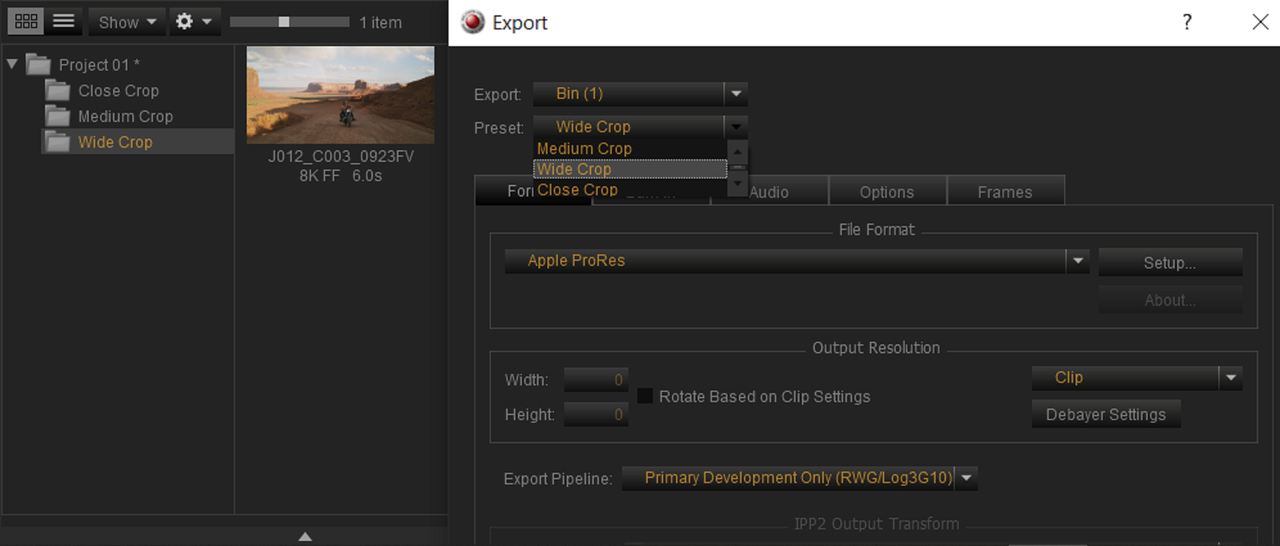Select the J012_C003_0923FV clip thumbnail
This screenshot has height=546, width=1280.
[340, 95]
